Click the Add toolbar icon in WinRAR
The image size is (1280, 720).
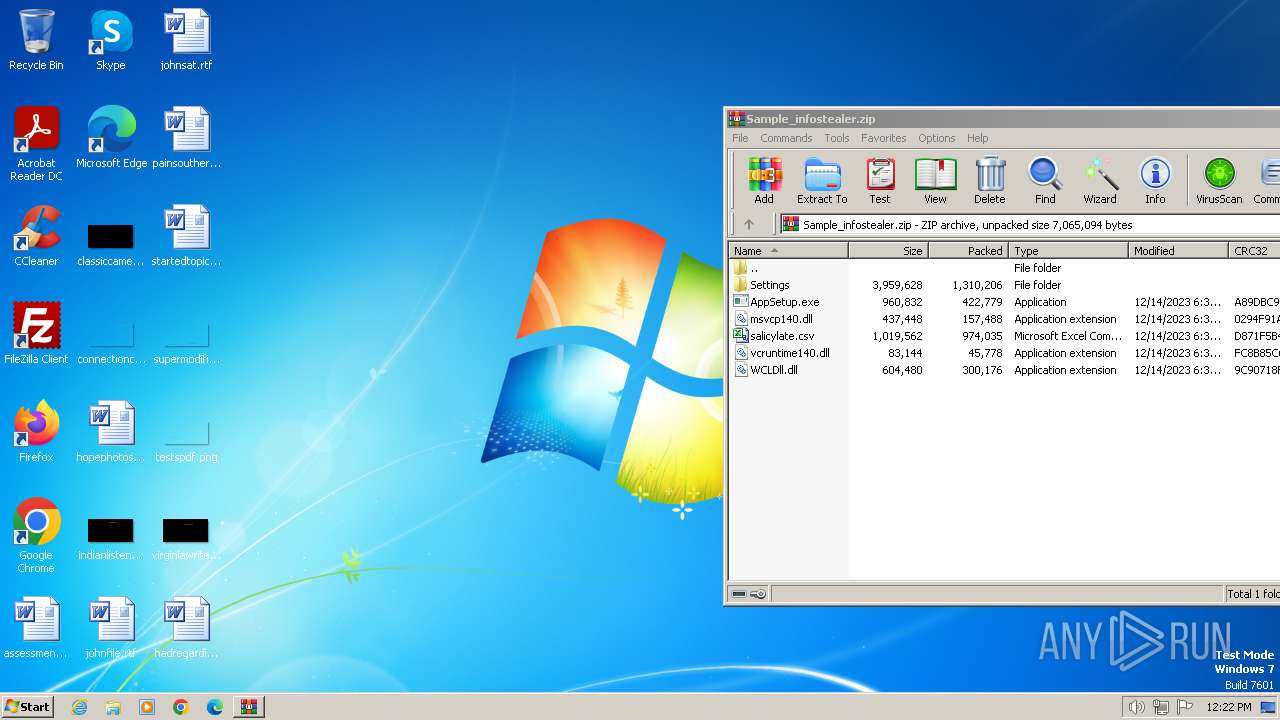point(764,181)
